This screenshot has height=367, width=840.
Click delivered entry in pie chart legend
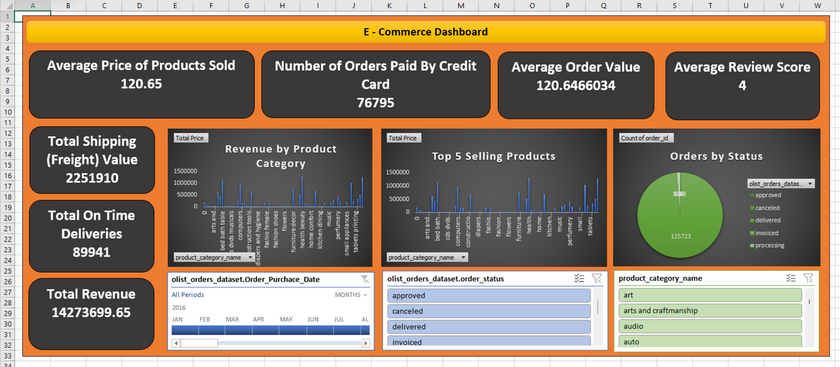[766, 220]
